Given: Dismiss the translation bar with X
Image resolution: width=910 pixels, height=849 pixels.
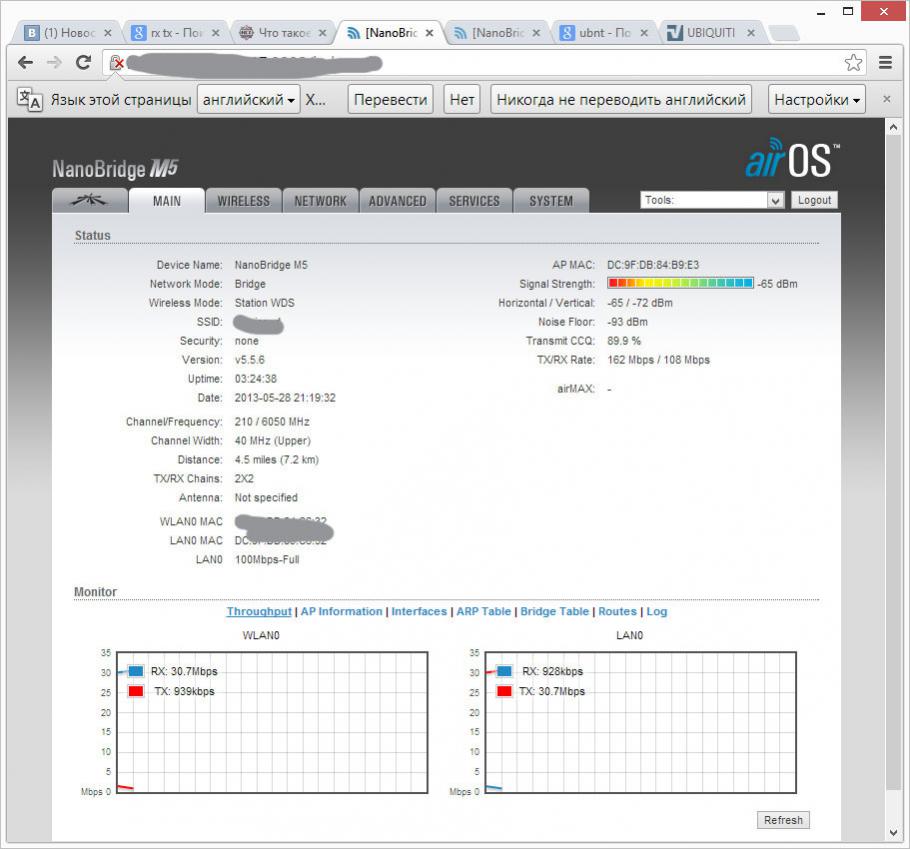Looking at the screenshot, I should tap(886, 99).
